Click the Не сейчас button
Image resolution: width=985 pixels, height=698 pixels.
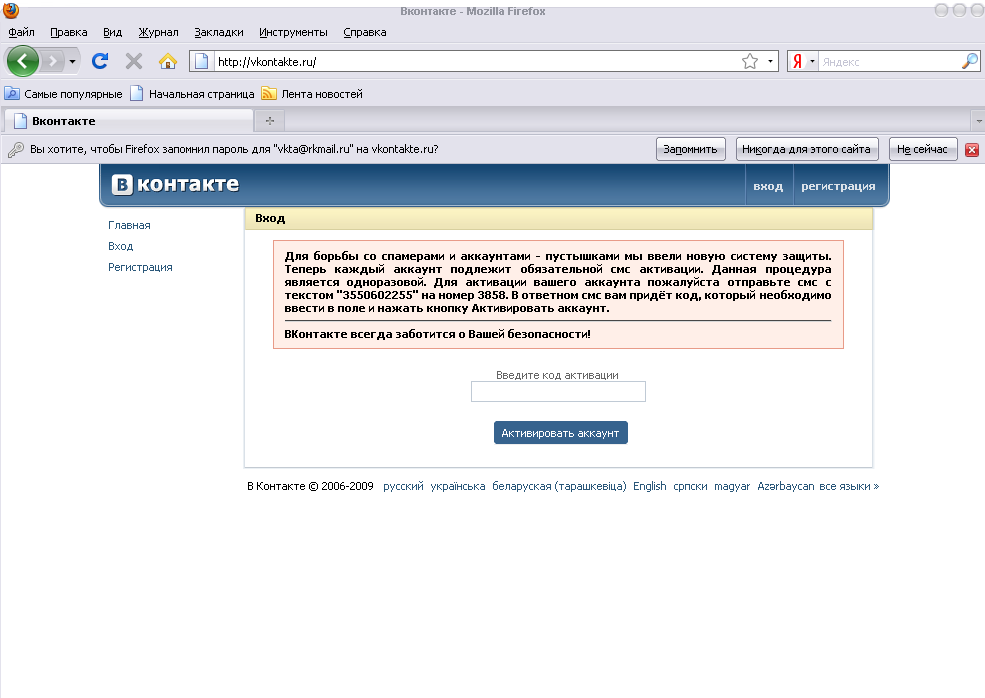(x=923, y=149)
